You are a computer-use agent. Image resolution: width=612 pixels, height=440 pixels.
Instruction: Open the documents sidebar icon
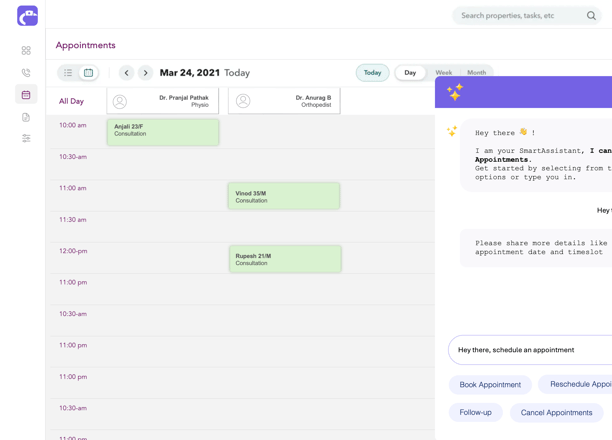tap(26, 117)
